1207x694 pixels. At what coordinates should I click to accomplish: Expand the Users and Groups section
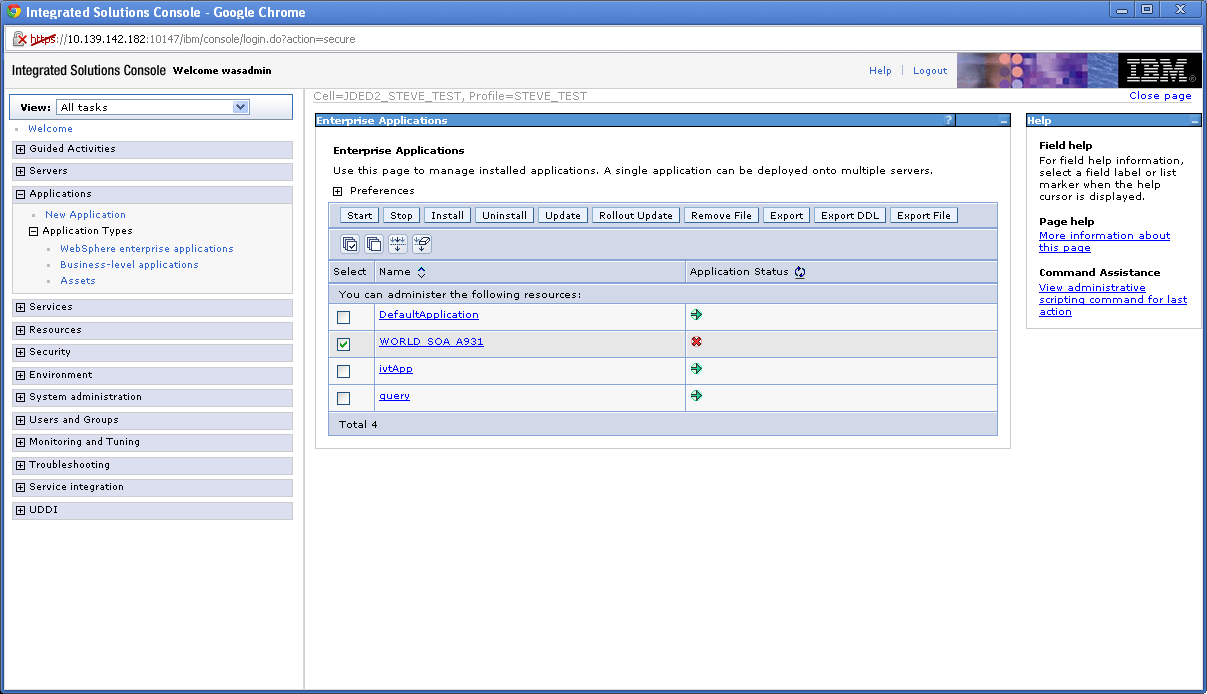[21, 420]
